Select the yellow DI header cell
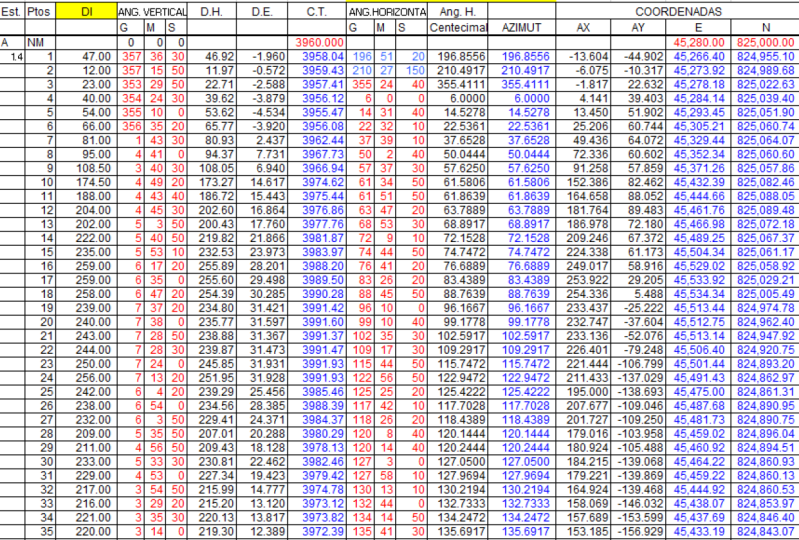Image resolution: width=799 pixels, height=540 pixels. tap(87, 12)
